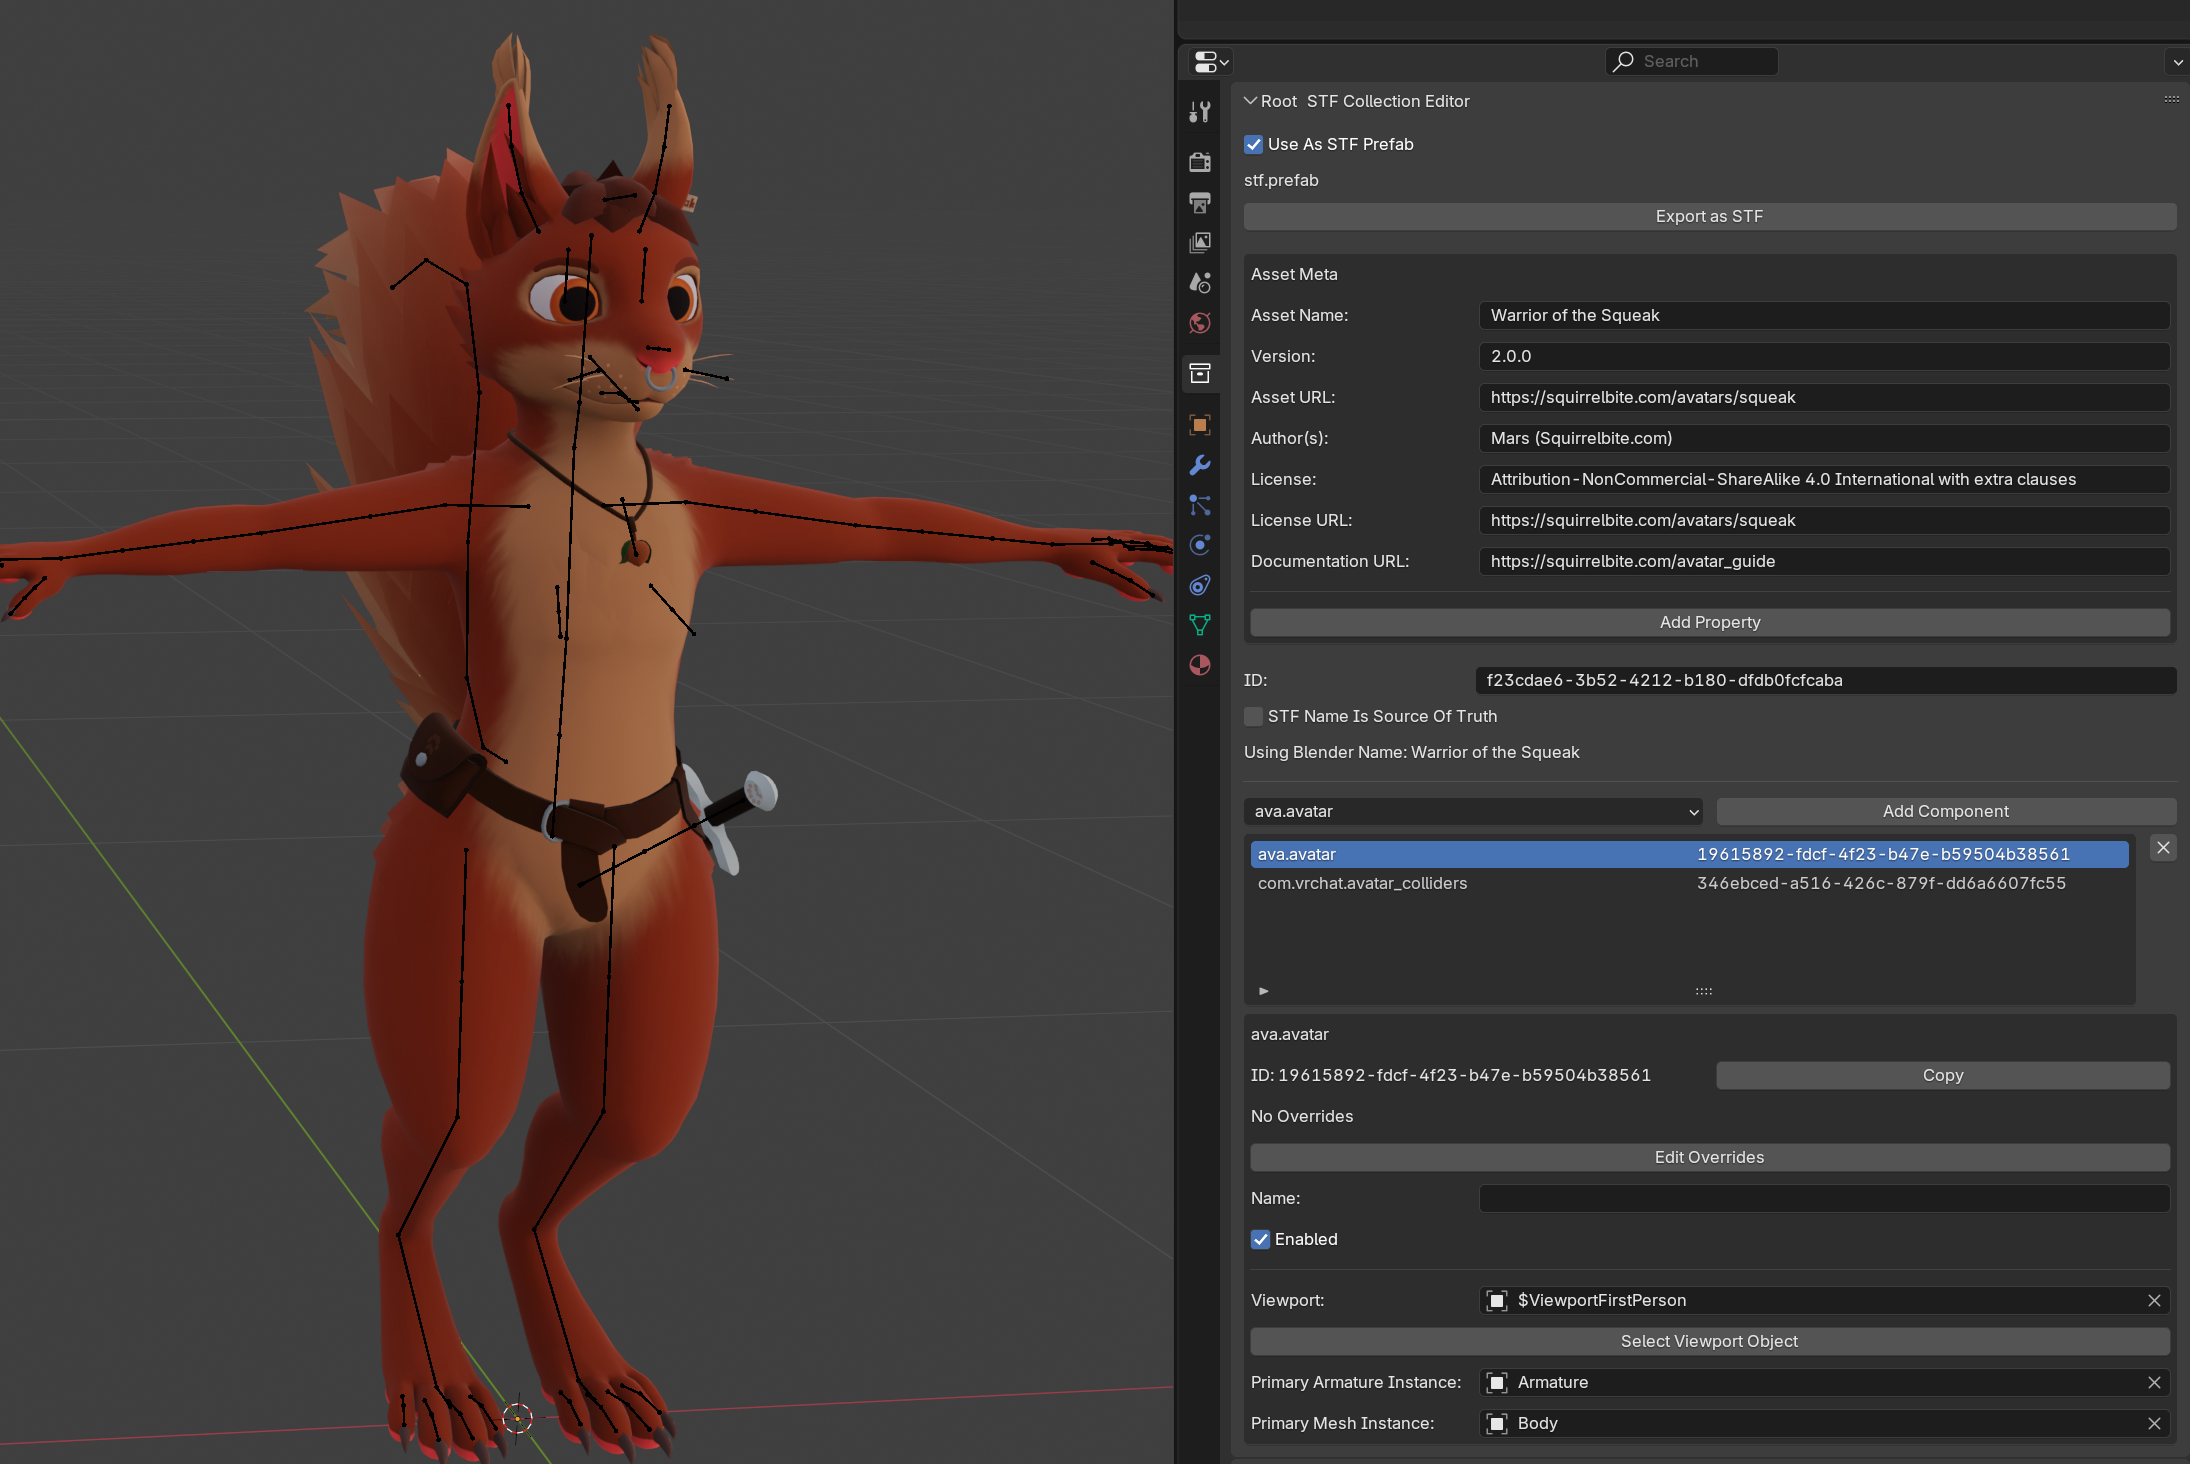Viewport: 2190px width, 1464px height.
Task: Click the 'No Overrides' label
Action: [x=1302, y=1116]
